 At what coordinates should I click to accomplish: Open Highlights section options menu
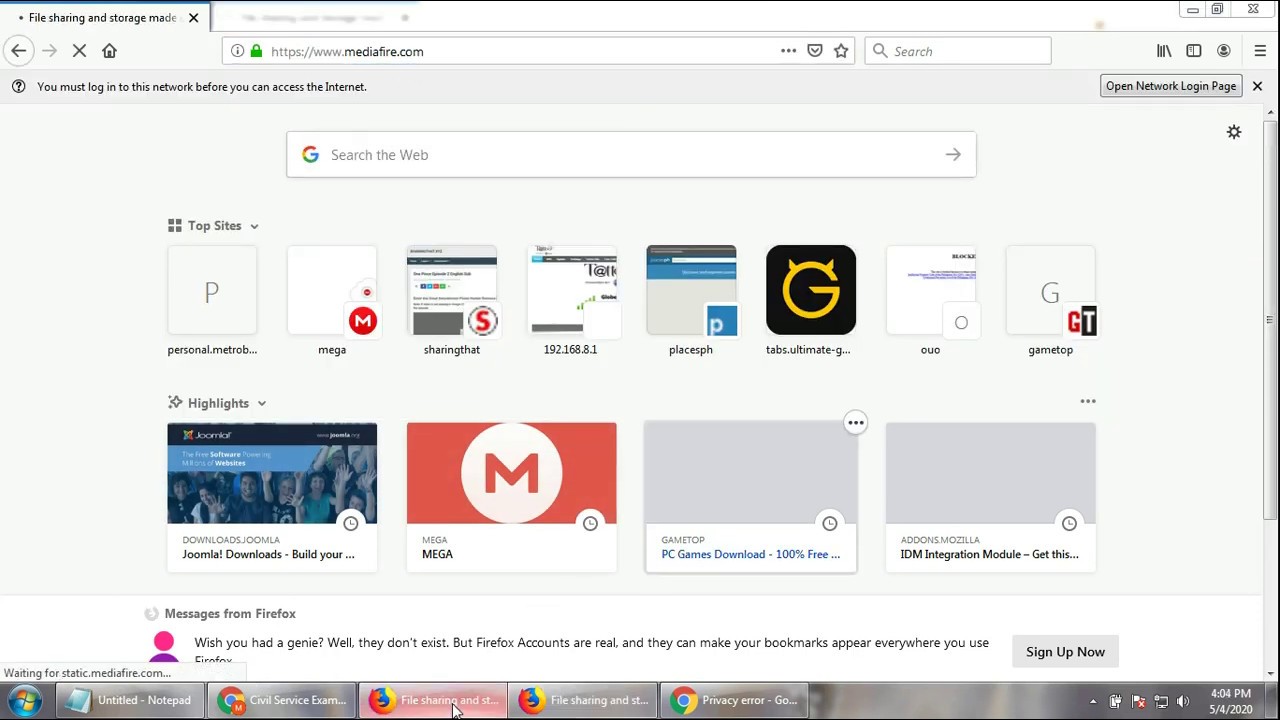point(1088,401)
